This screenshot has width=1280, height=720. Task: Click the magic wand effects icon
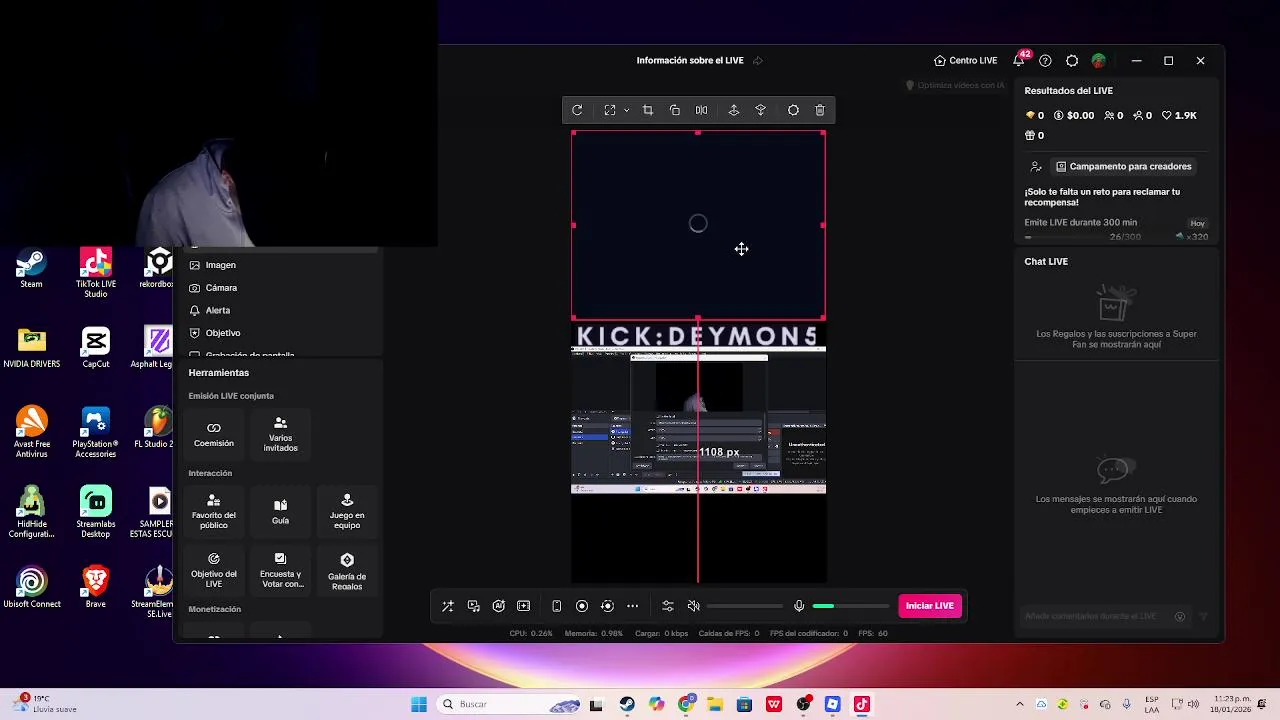click(448, 606)
